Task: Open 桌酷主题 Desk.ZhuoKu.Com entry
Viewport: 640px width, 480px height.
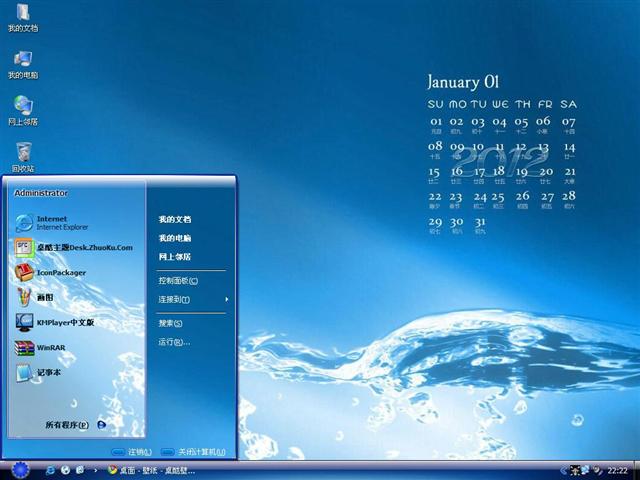Action: [x=73, y=248]
